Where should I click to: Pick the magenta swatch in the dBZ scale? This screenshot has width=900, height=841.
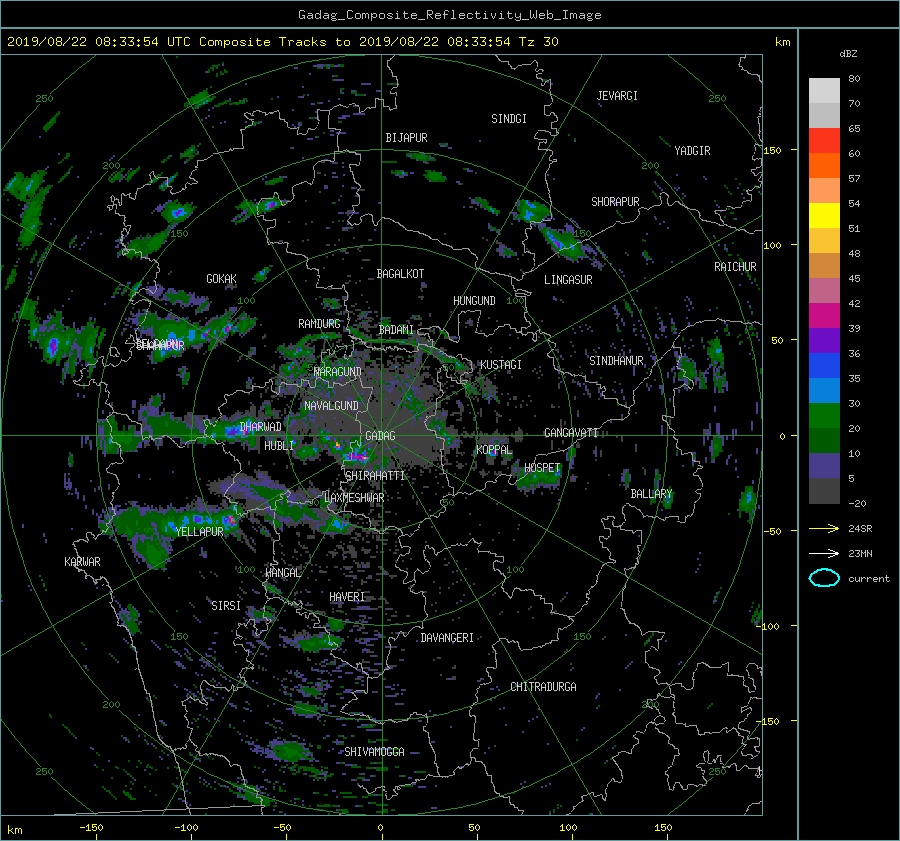(x=824, y=315)
